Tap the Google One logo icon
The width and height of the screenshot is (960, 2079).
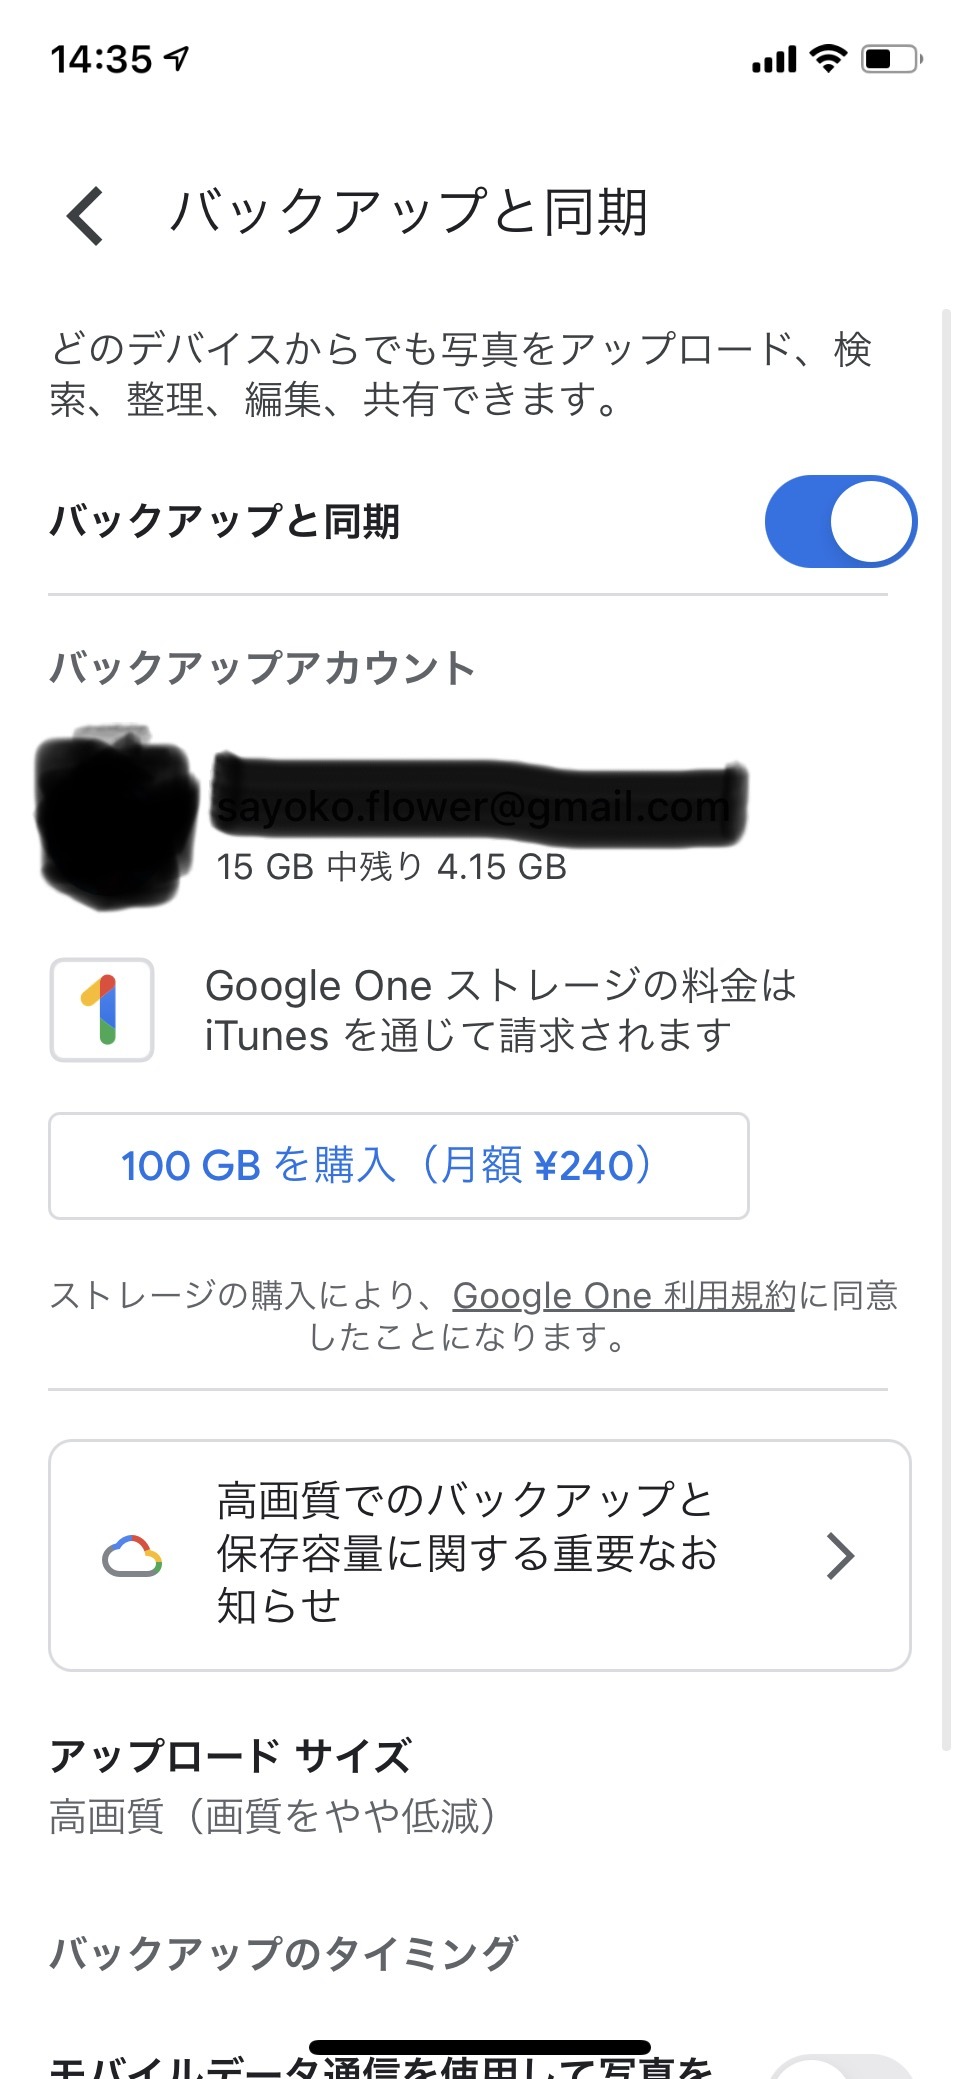102,1010
